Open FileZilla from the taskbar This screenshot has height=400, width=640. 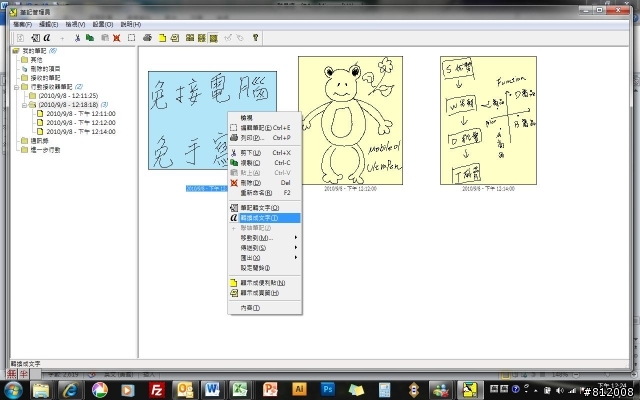(157, 390)
